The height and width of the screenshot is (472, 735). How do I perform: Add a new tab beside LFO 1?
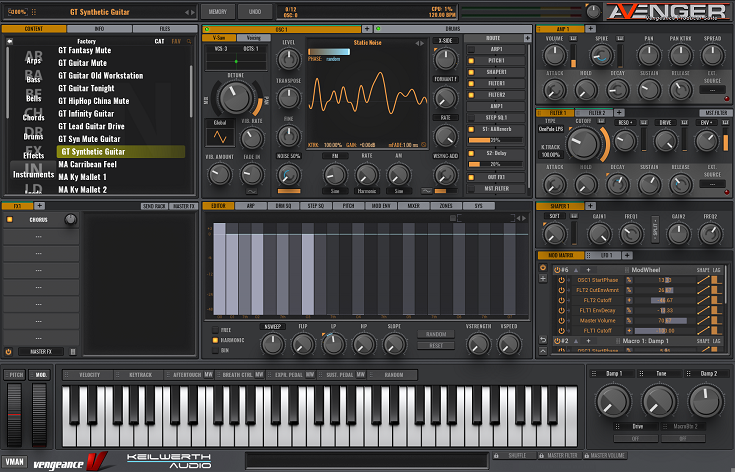(x=627, y=255)
